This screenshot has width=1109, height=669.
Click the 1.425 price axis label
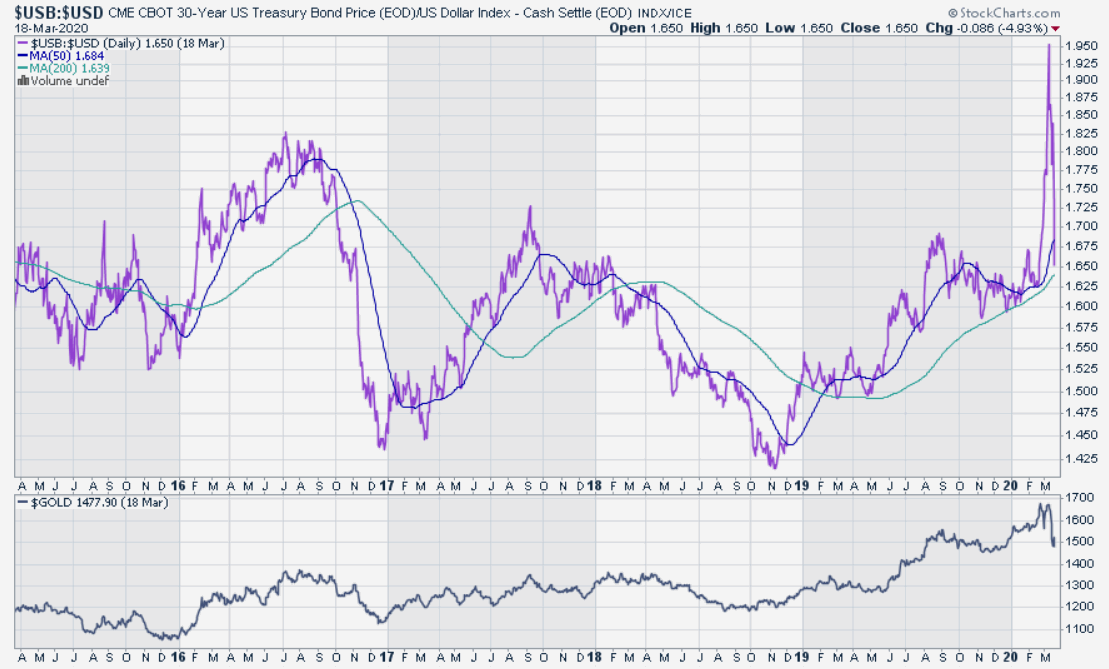pos(1081,459)
